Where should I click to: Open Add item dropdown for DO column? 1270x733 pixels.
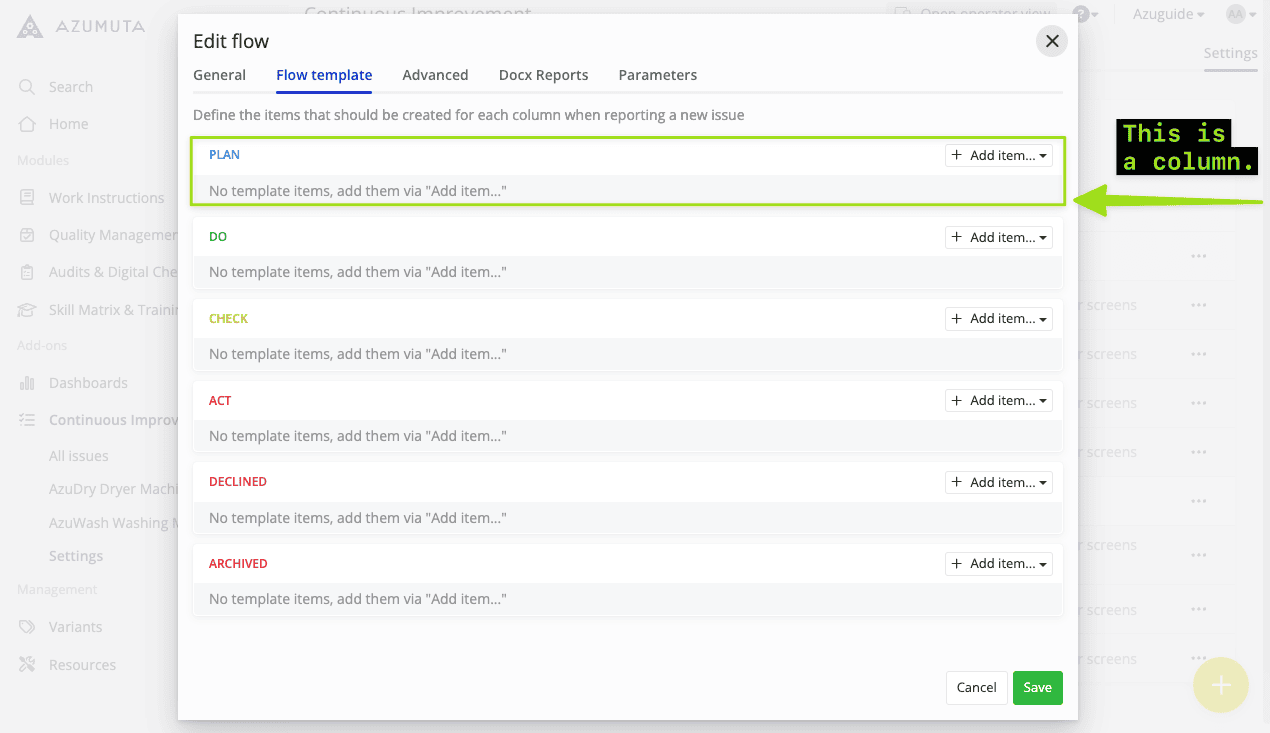coord(998,238)
